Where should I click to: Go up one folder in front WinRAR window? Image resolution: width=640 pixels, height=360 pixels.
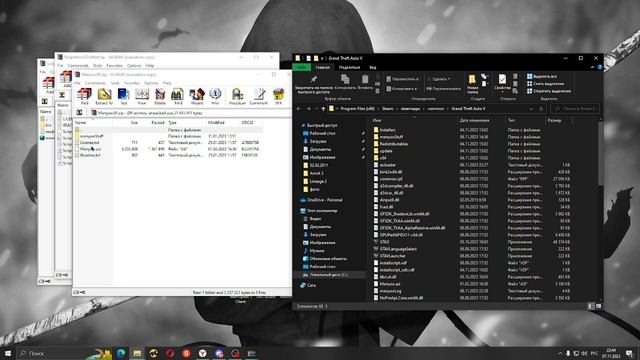pyautogui.click(x=80, y=113)
